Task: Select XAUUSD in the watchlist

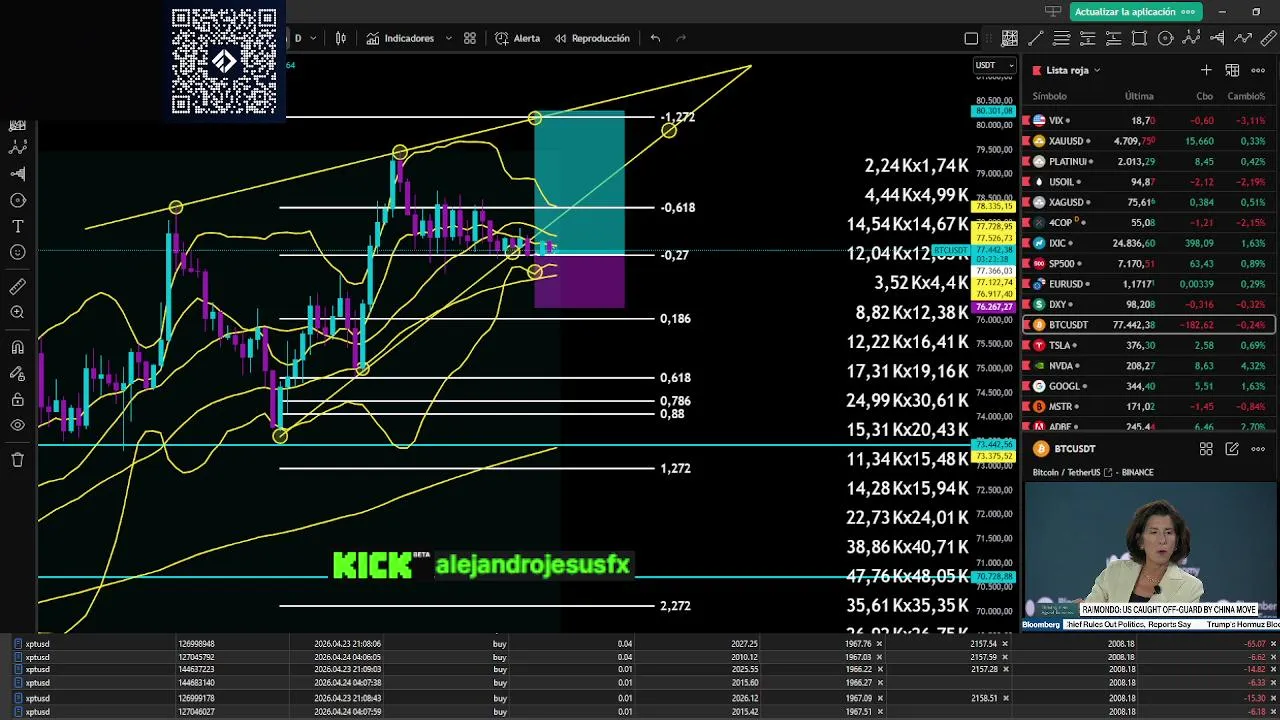Action: coord(1148,141)
